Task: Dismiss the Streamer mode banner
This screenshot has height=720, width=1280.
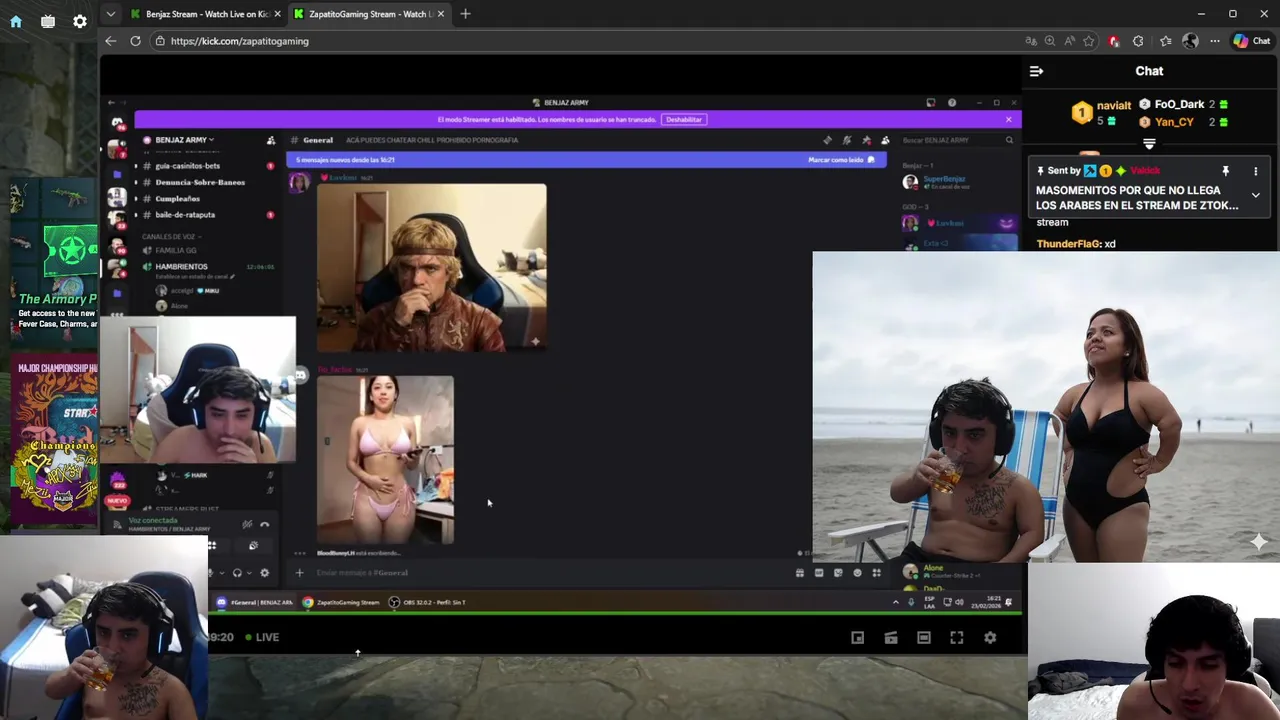Action: pos(1008,119)
